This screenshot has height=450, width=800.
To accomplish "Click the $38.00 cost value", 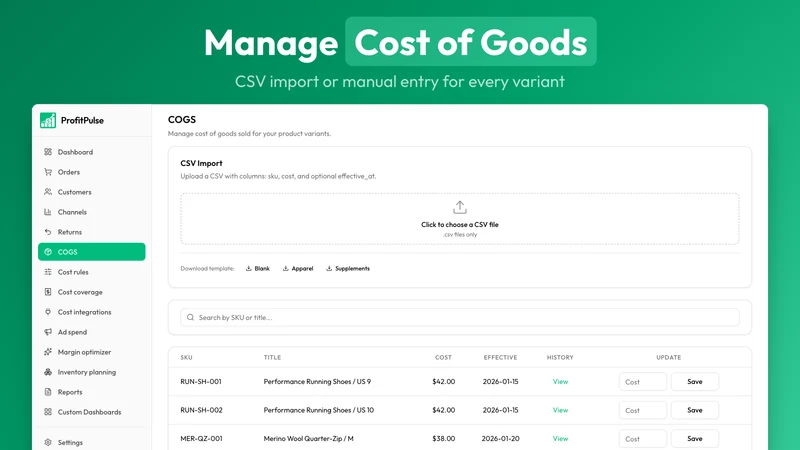I will (x=443, y=439).
